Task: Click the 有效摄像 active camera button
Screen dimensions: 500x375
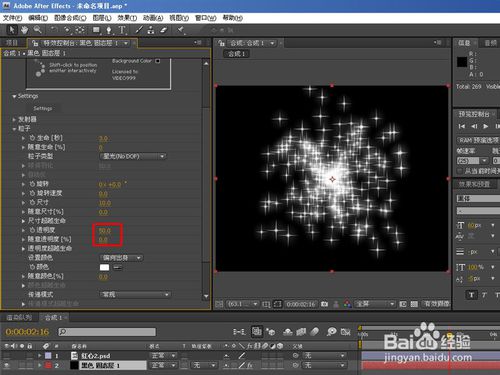Action: (437, 304)
